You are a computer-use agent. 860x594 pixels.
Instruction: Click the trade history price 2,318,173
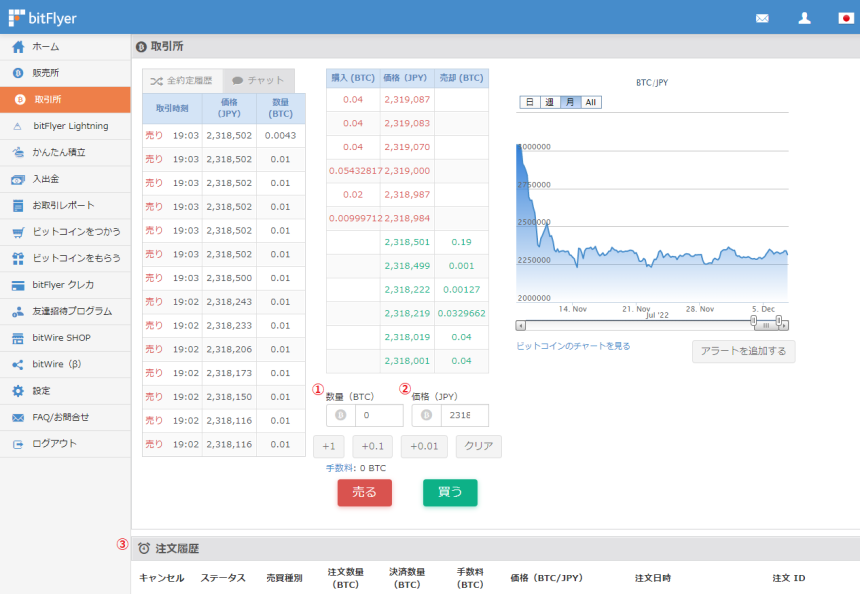229,374
